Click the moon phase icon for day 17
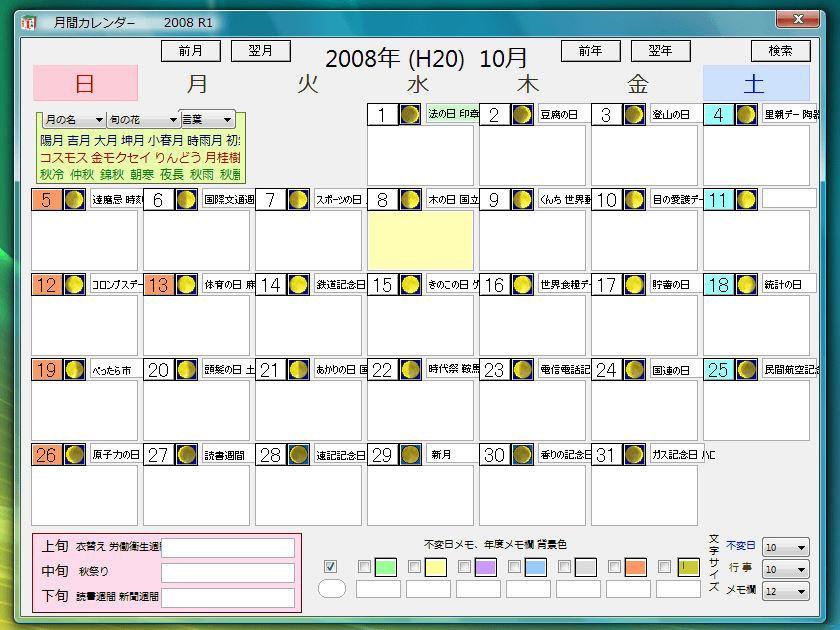This screenshot has width=840, height=630. pos(634,285)
